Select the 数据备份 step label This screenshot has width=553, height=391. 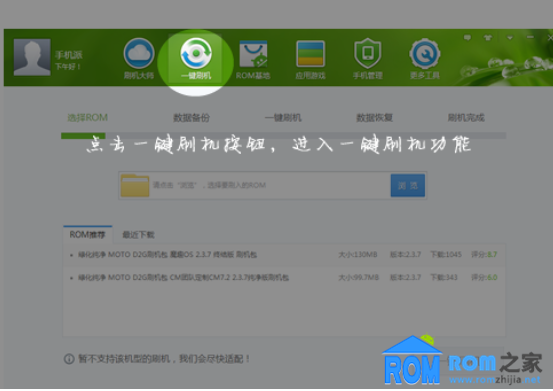point(192,117)
